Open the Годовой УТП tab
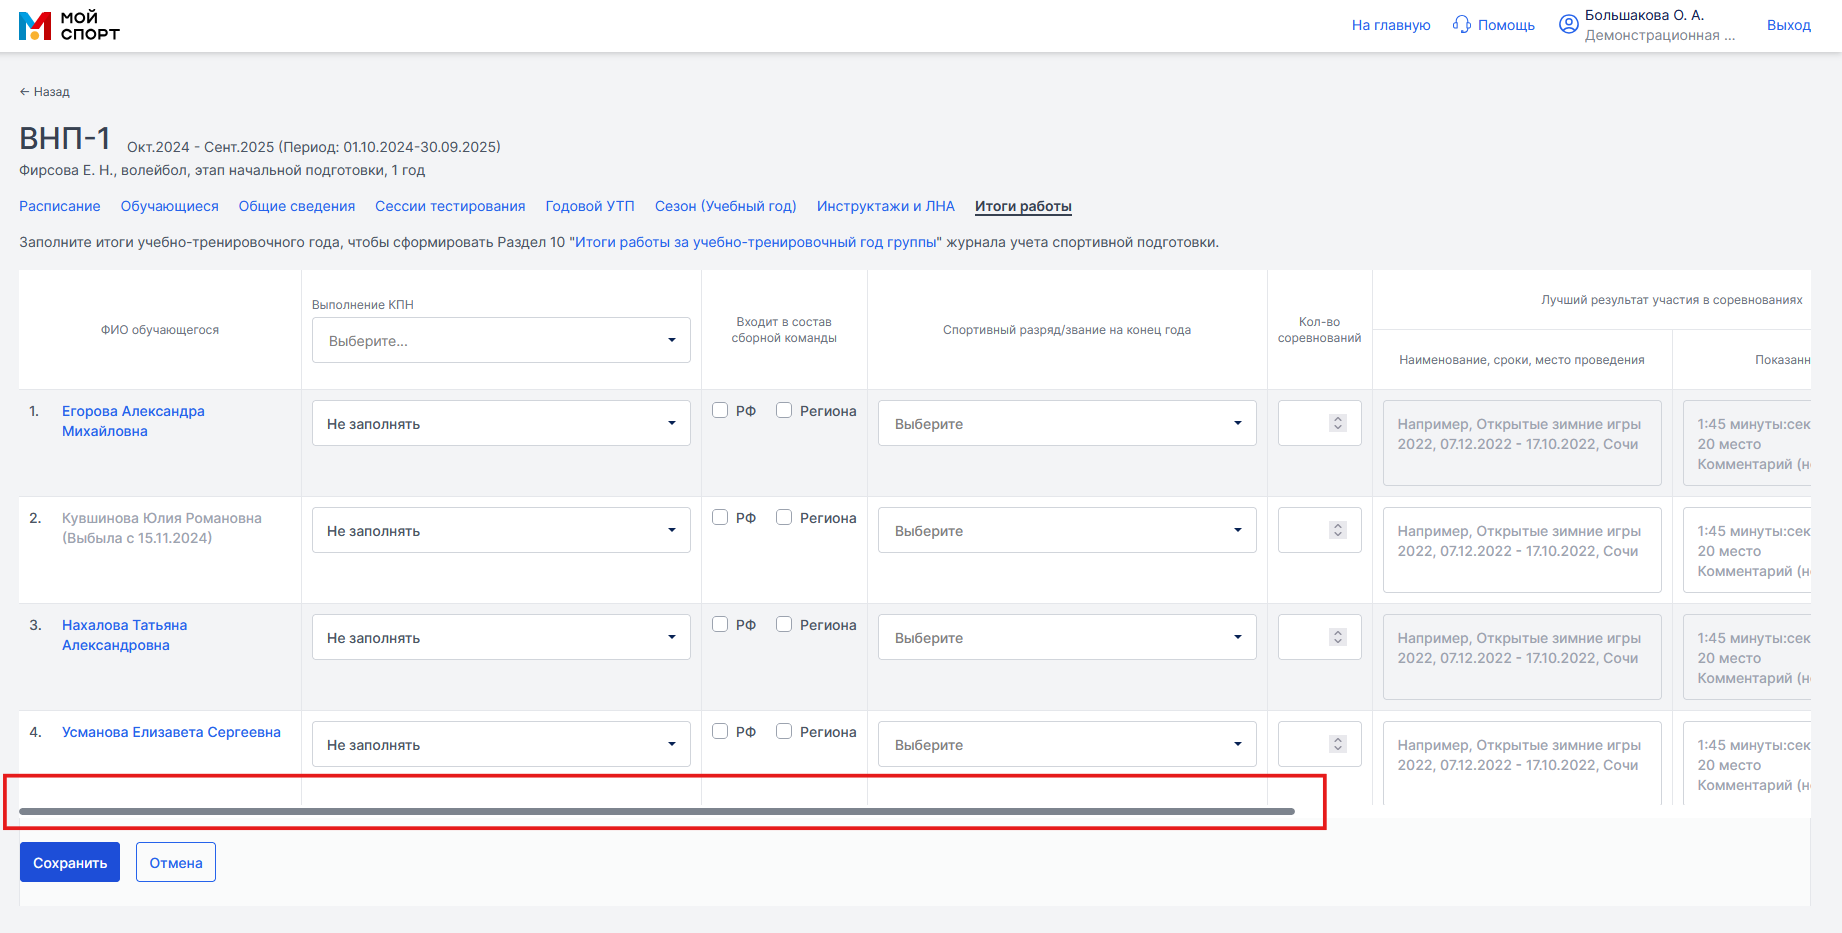Viewport: 1842px width, 933px height. click(590, 206)
